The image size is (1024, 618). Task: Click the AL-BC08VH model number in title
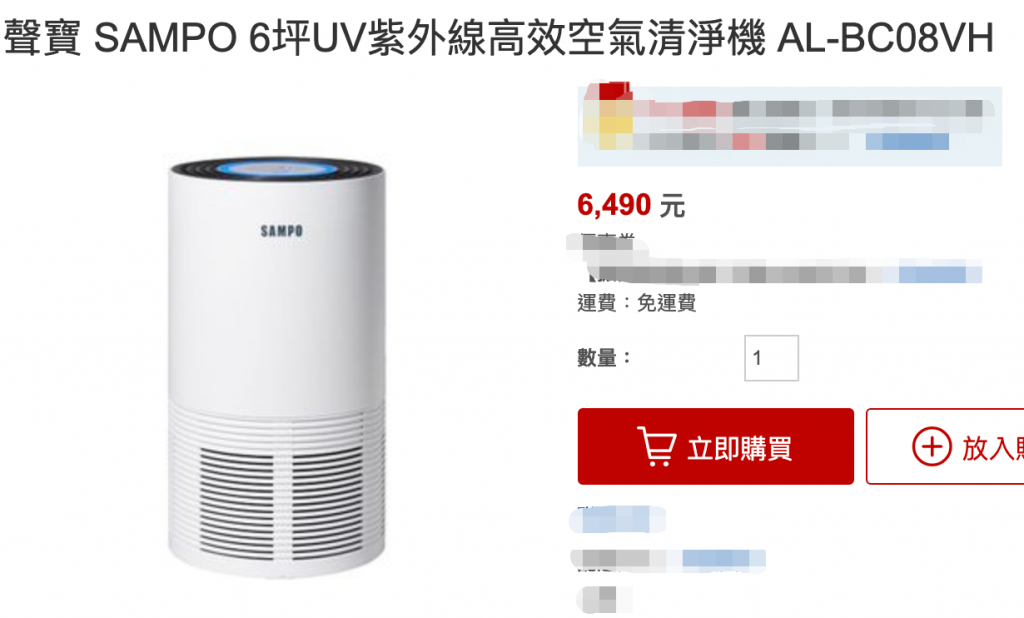coord(885,37)
